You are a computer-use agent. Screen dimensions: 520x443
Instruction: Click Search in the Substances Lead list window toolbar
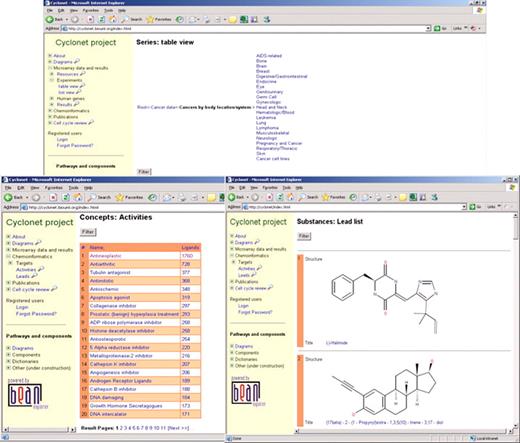point(308,197)
